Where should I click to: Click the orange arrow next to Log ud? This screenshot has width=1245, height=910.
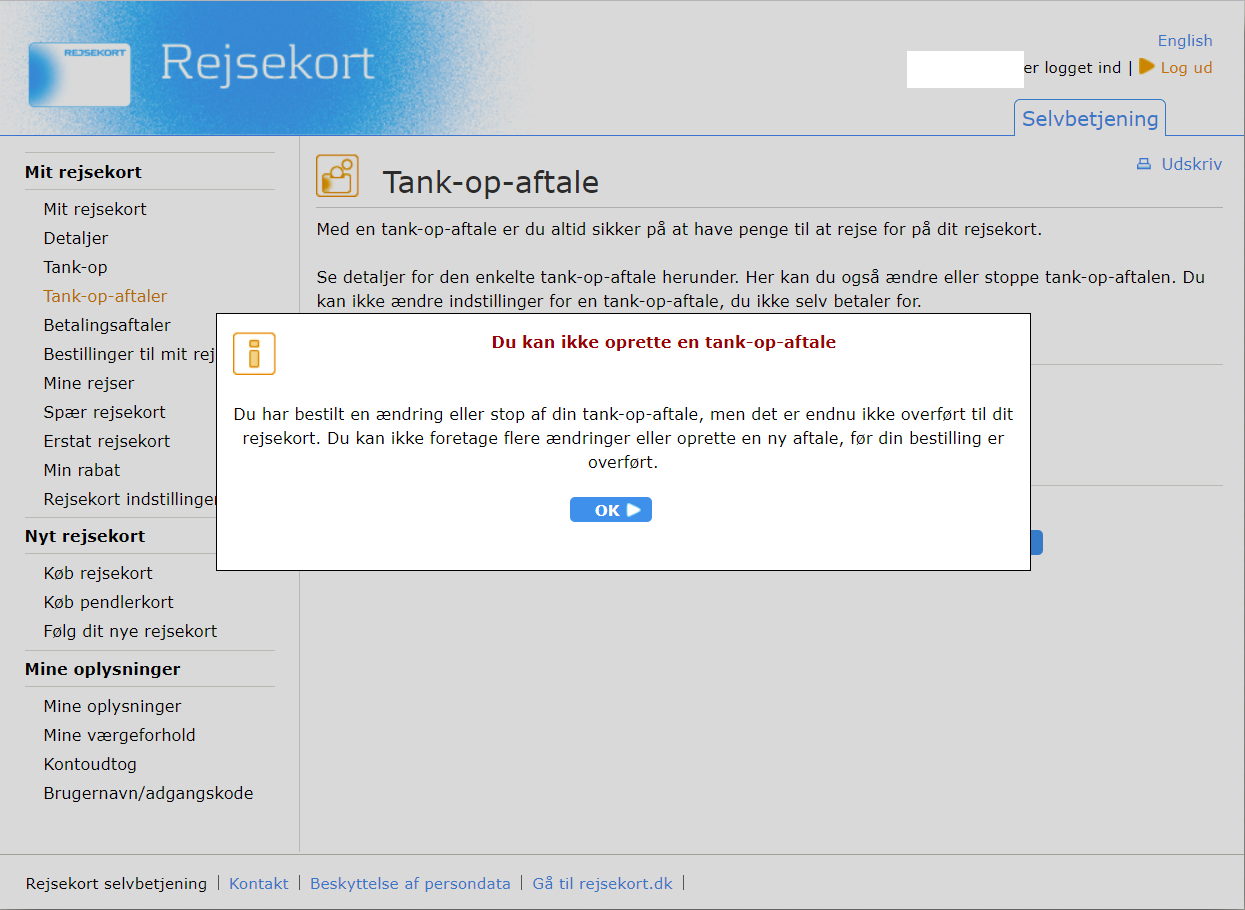click(1146, 67)
